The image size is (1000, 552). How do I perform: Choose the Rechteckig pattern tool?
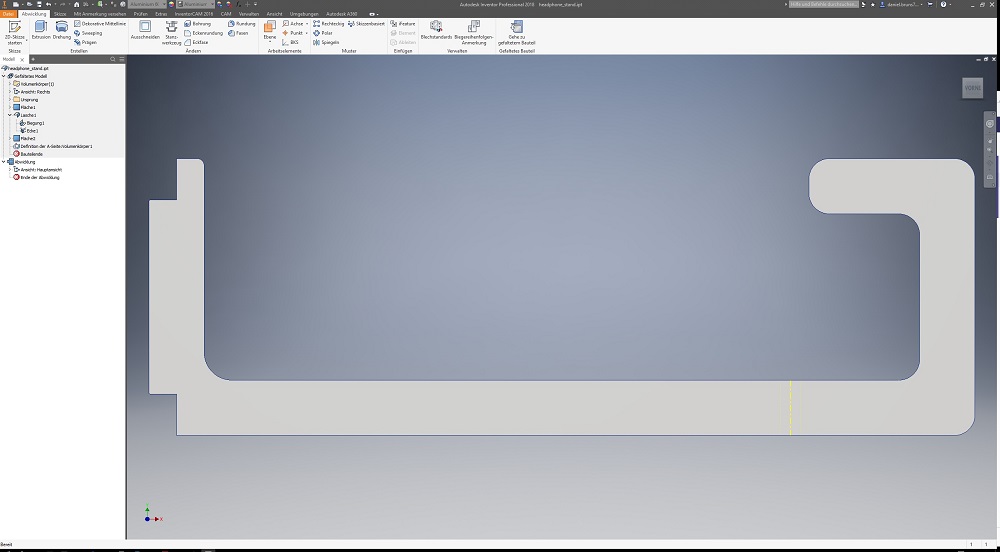328,24
